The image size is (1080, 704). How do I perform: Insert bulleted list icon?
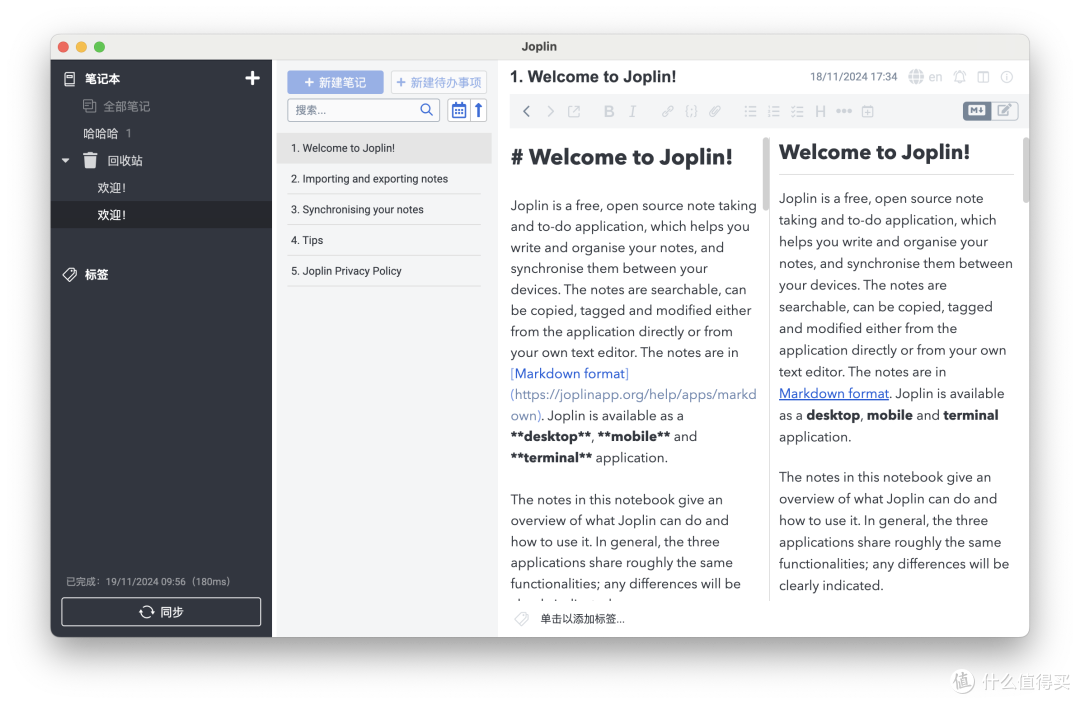pyautogui.click(x=750, y=111)
